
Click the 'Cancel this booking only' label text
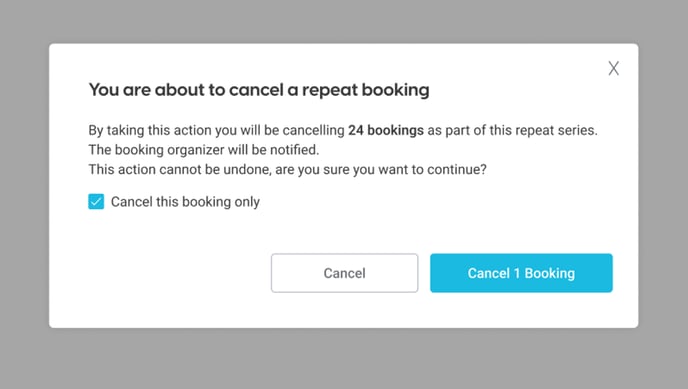point(185,202)
